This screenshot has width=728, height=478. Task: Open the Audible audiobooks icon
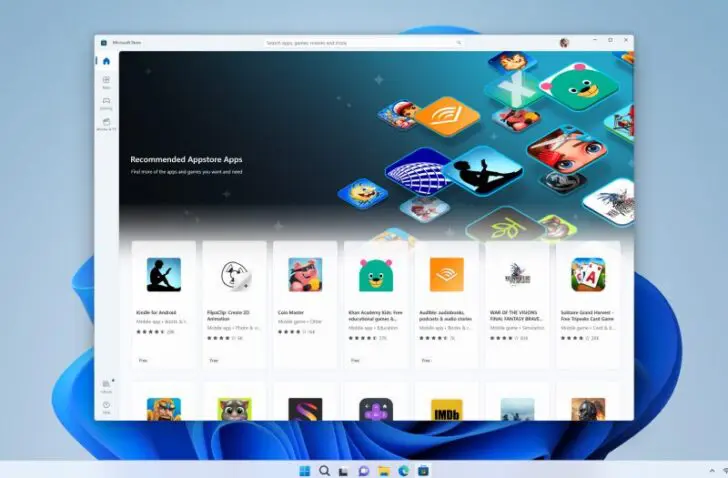pos(447,275)
